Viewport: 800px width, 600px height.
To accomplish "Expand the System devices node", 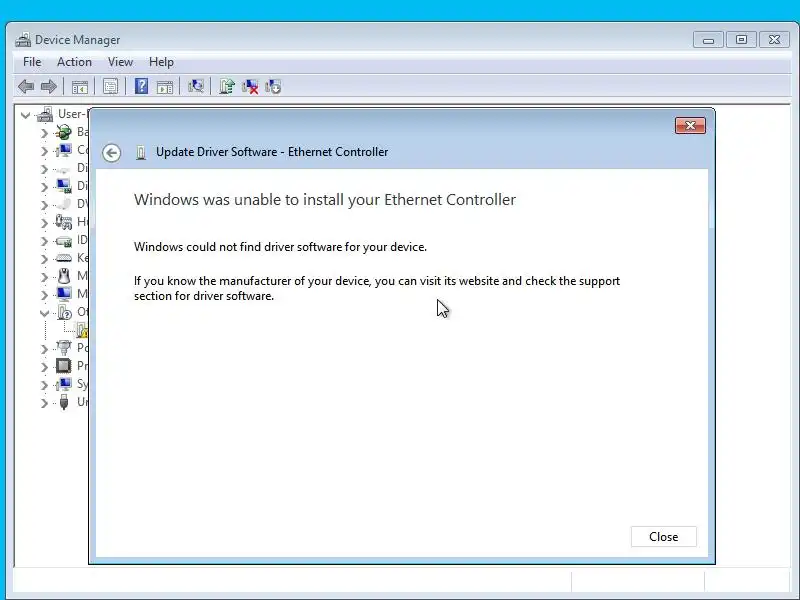I will [44, 385].
